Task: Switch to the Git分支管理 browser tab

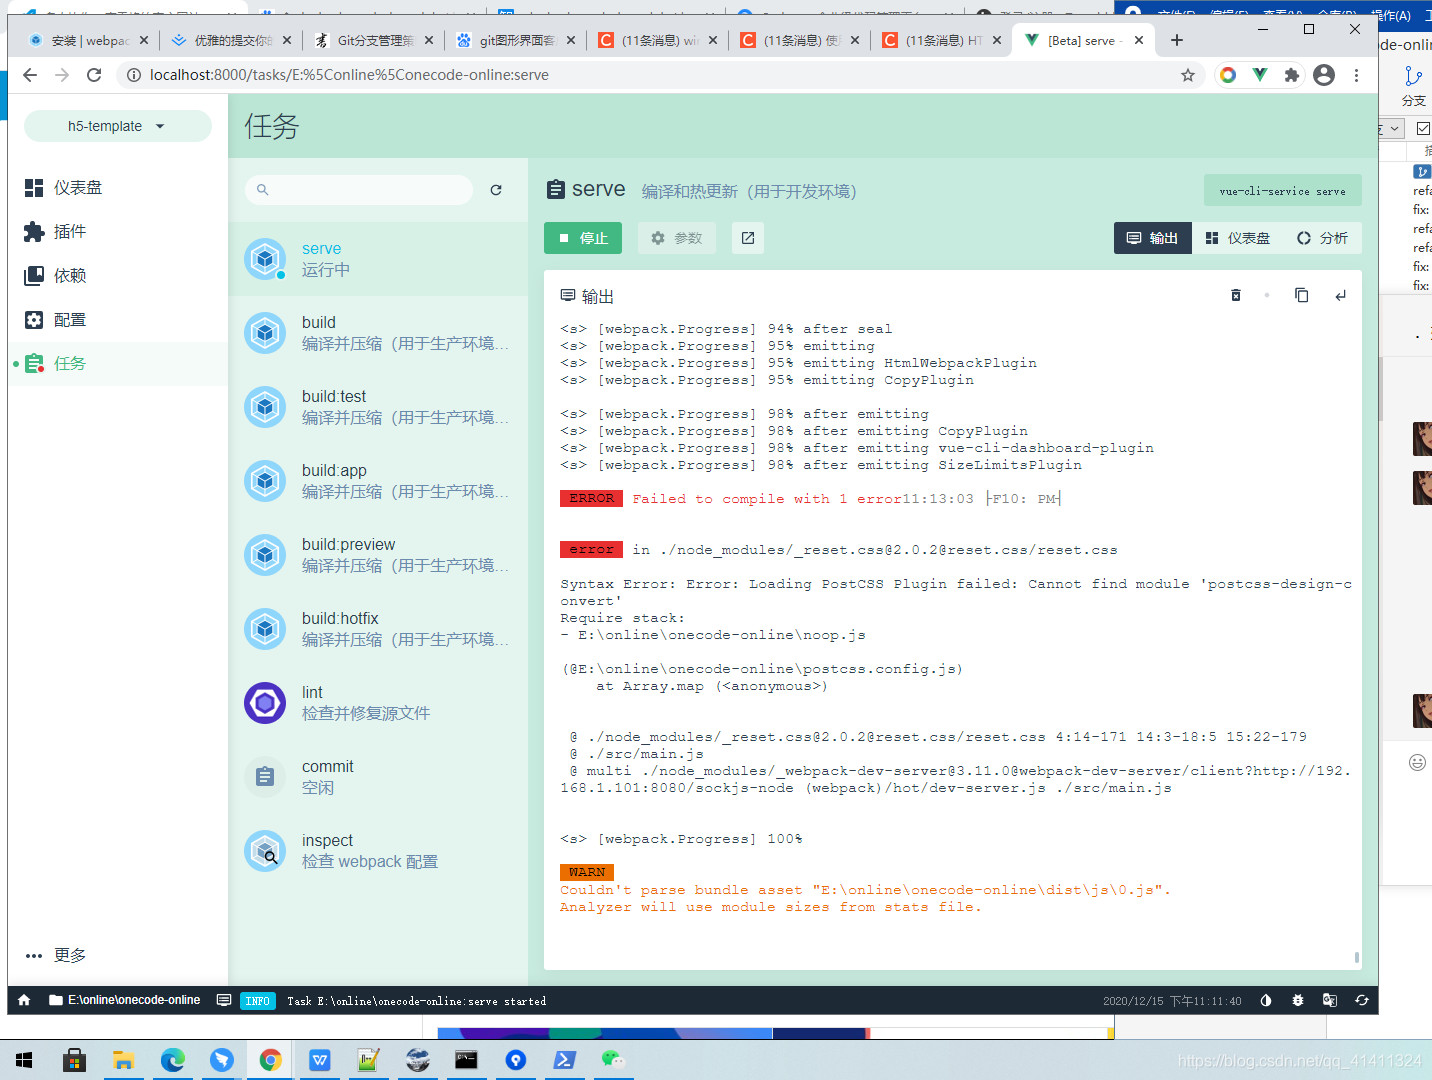Action: click(x=373, y=40)
